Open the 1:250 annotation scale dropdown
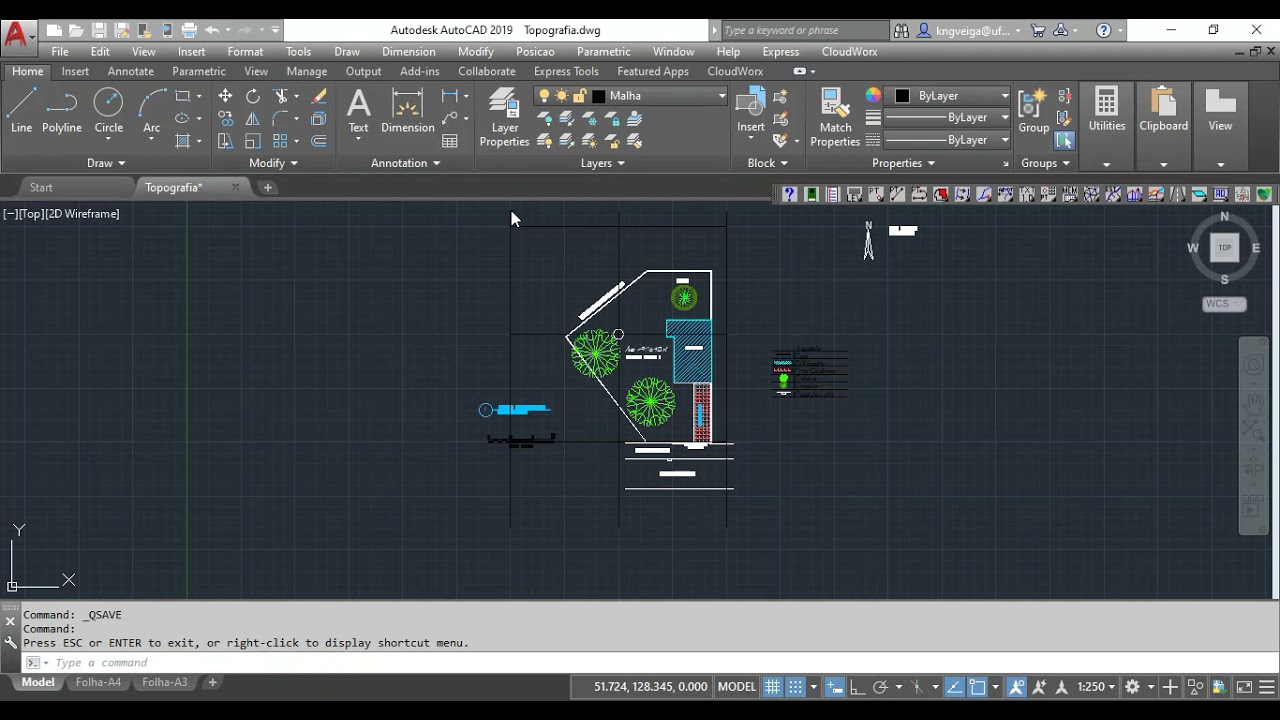1280x720 pixels. pos(1096,687)
